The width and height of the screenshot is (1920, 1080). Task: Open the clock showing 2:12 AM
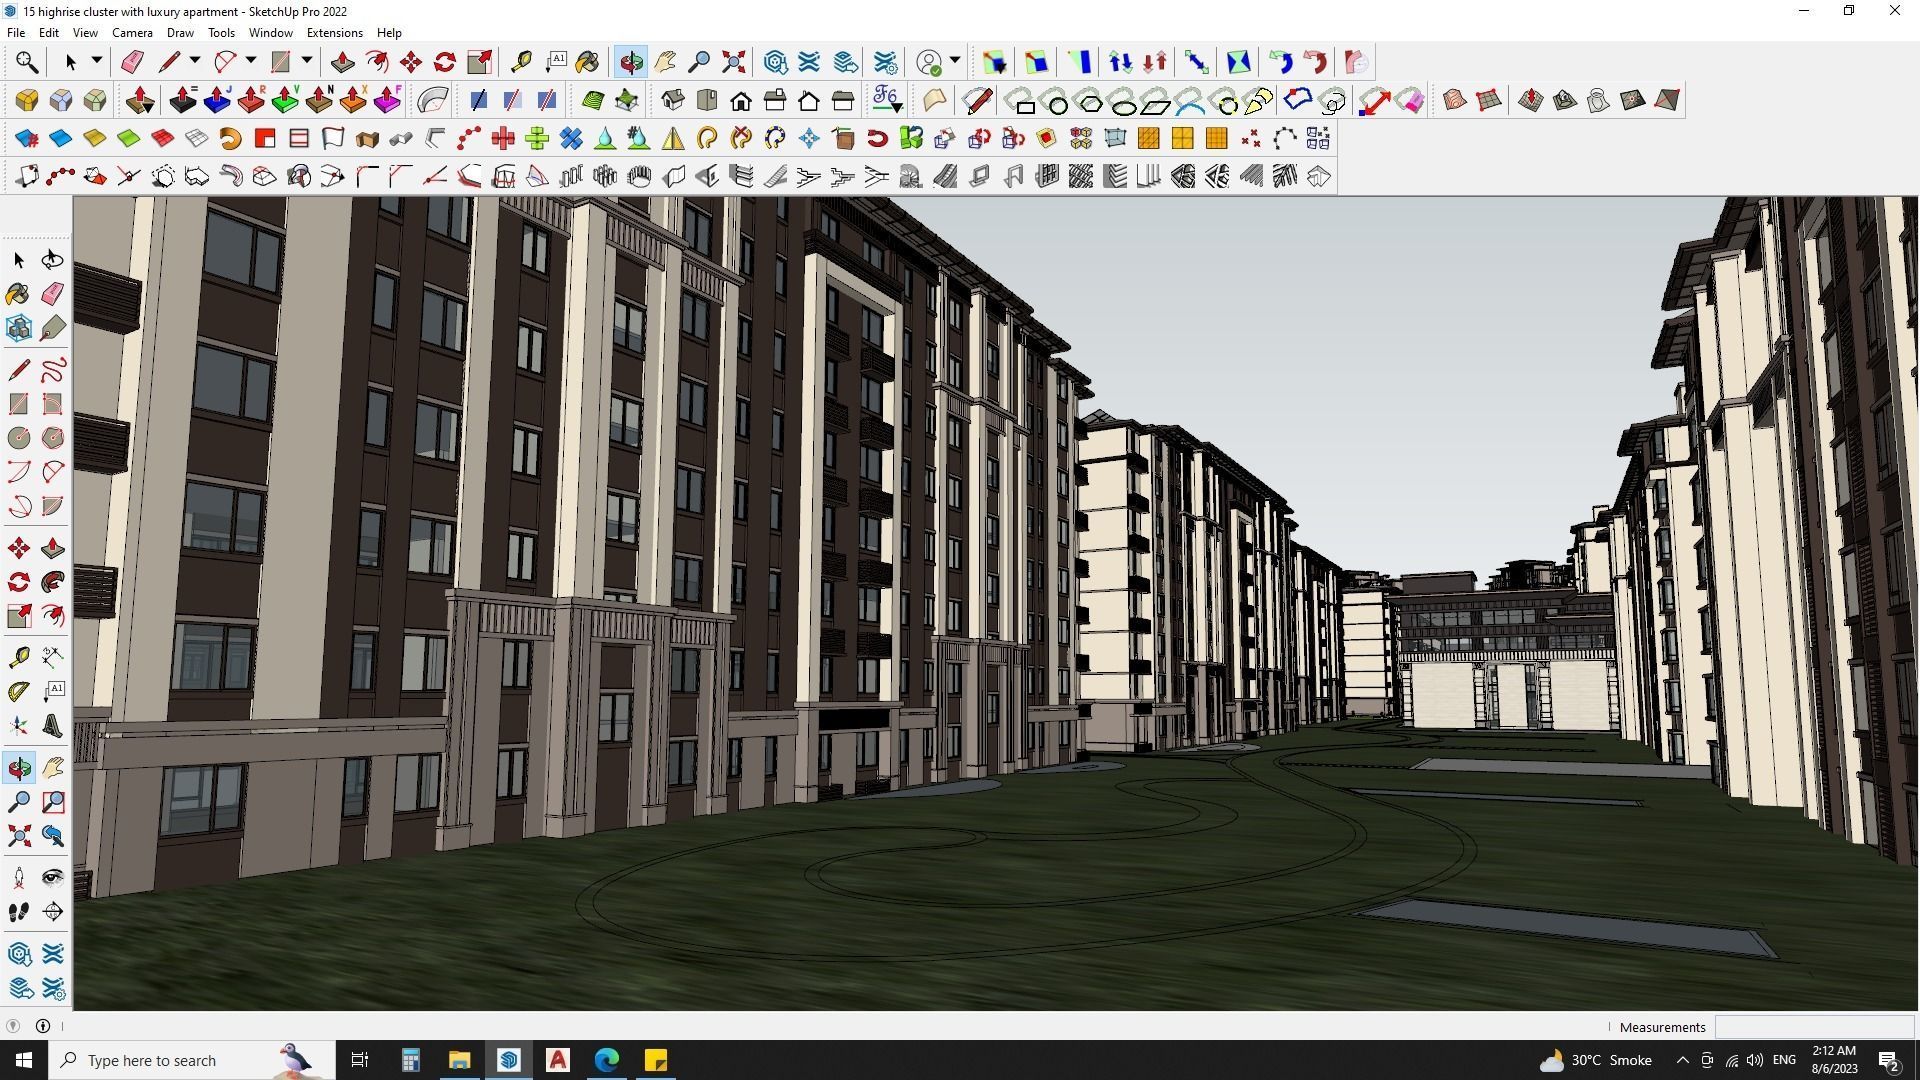tap(1834, 1060)
